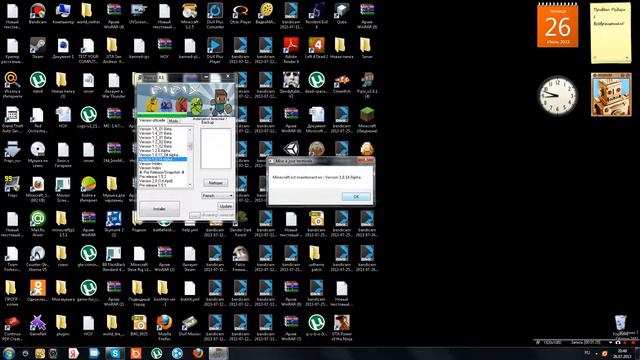Click the version list scroll-up arrow
Viewport: 640px width, 360px height.
tap(190, 129)
